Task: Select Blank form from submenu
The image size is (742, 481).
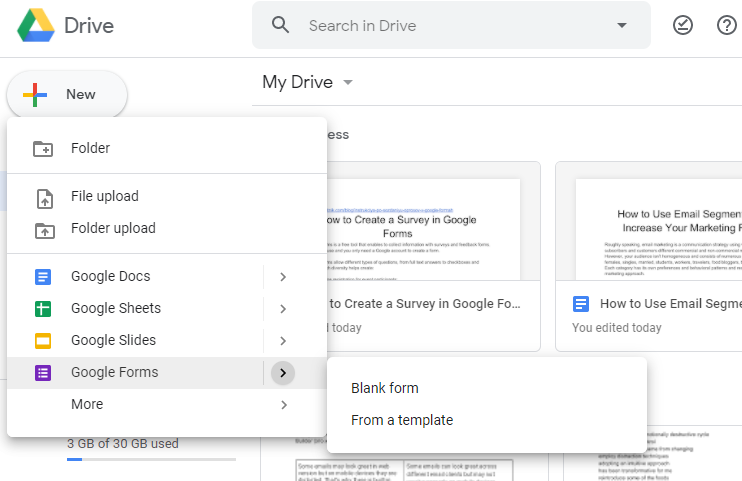Action: pyautogui.click(x=385, y=388)
